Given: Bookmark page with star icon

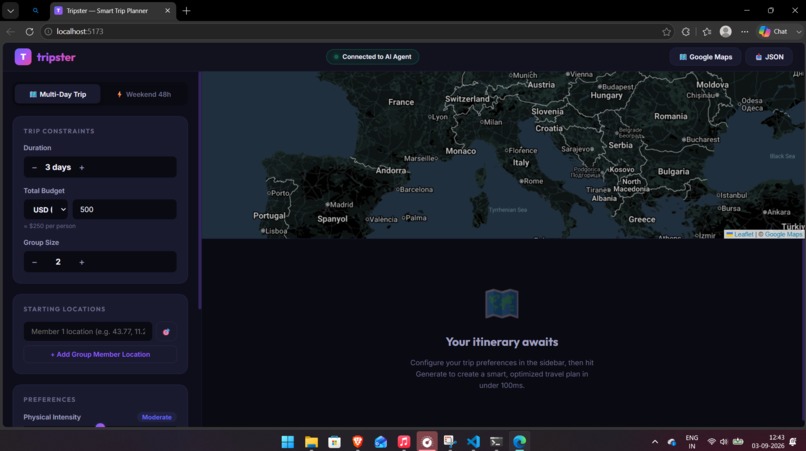Looking at the screenshot, I should [666, 31].
